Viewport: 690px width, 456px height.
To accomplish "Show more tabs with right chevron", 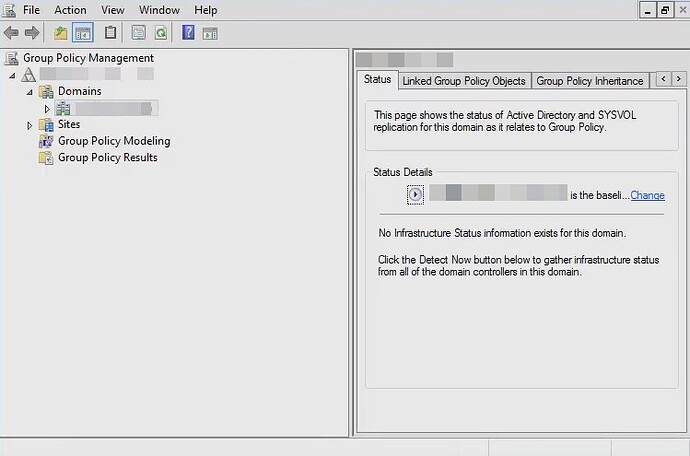I will (x=679, y=79).
